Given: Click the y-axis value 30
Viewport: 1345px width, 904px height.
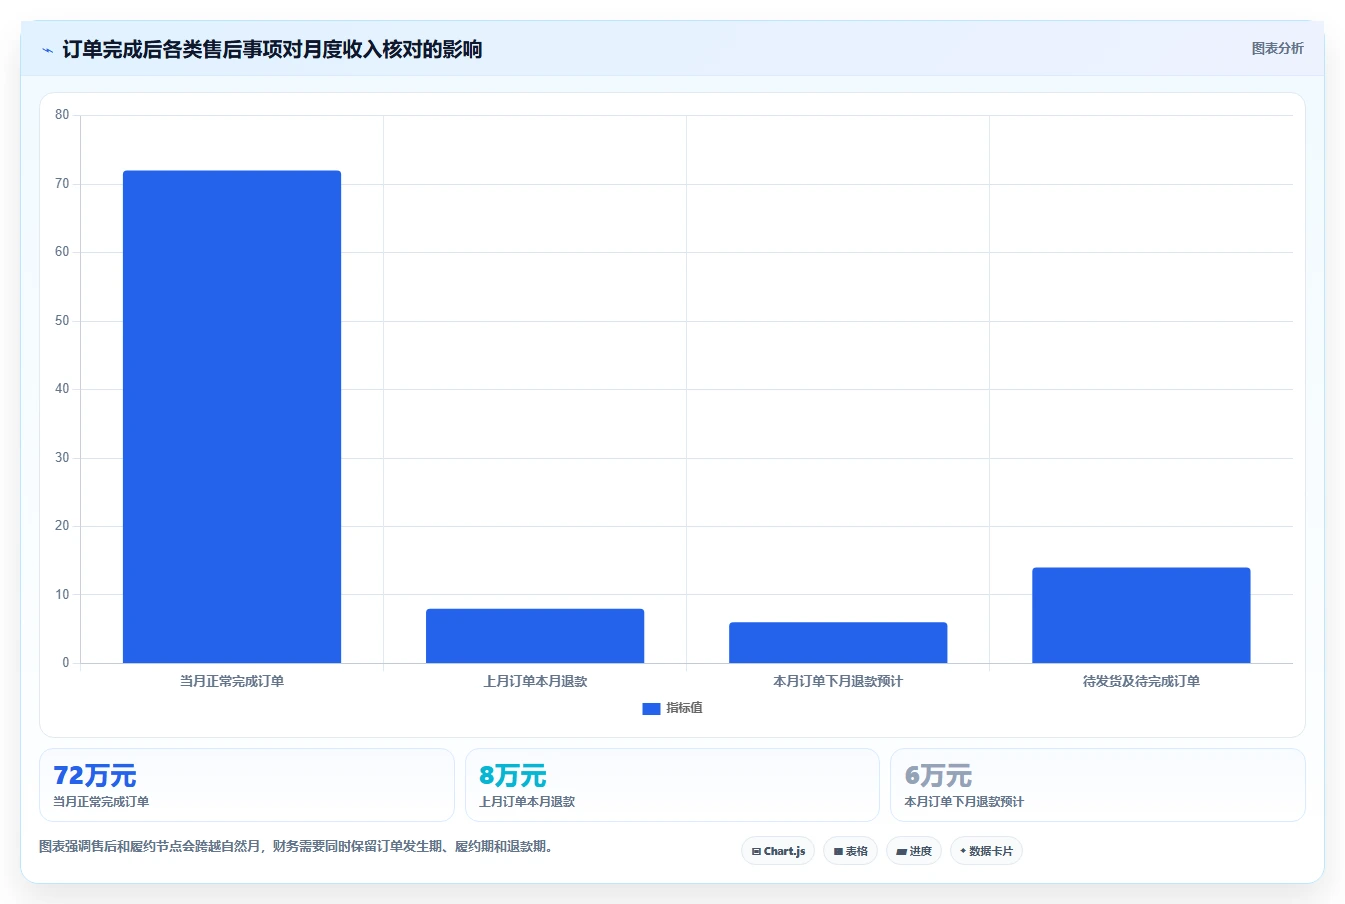Looking at the screenshot, I should [x=62, y=458].
